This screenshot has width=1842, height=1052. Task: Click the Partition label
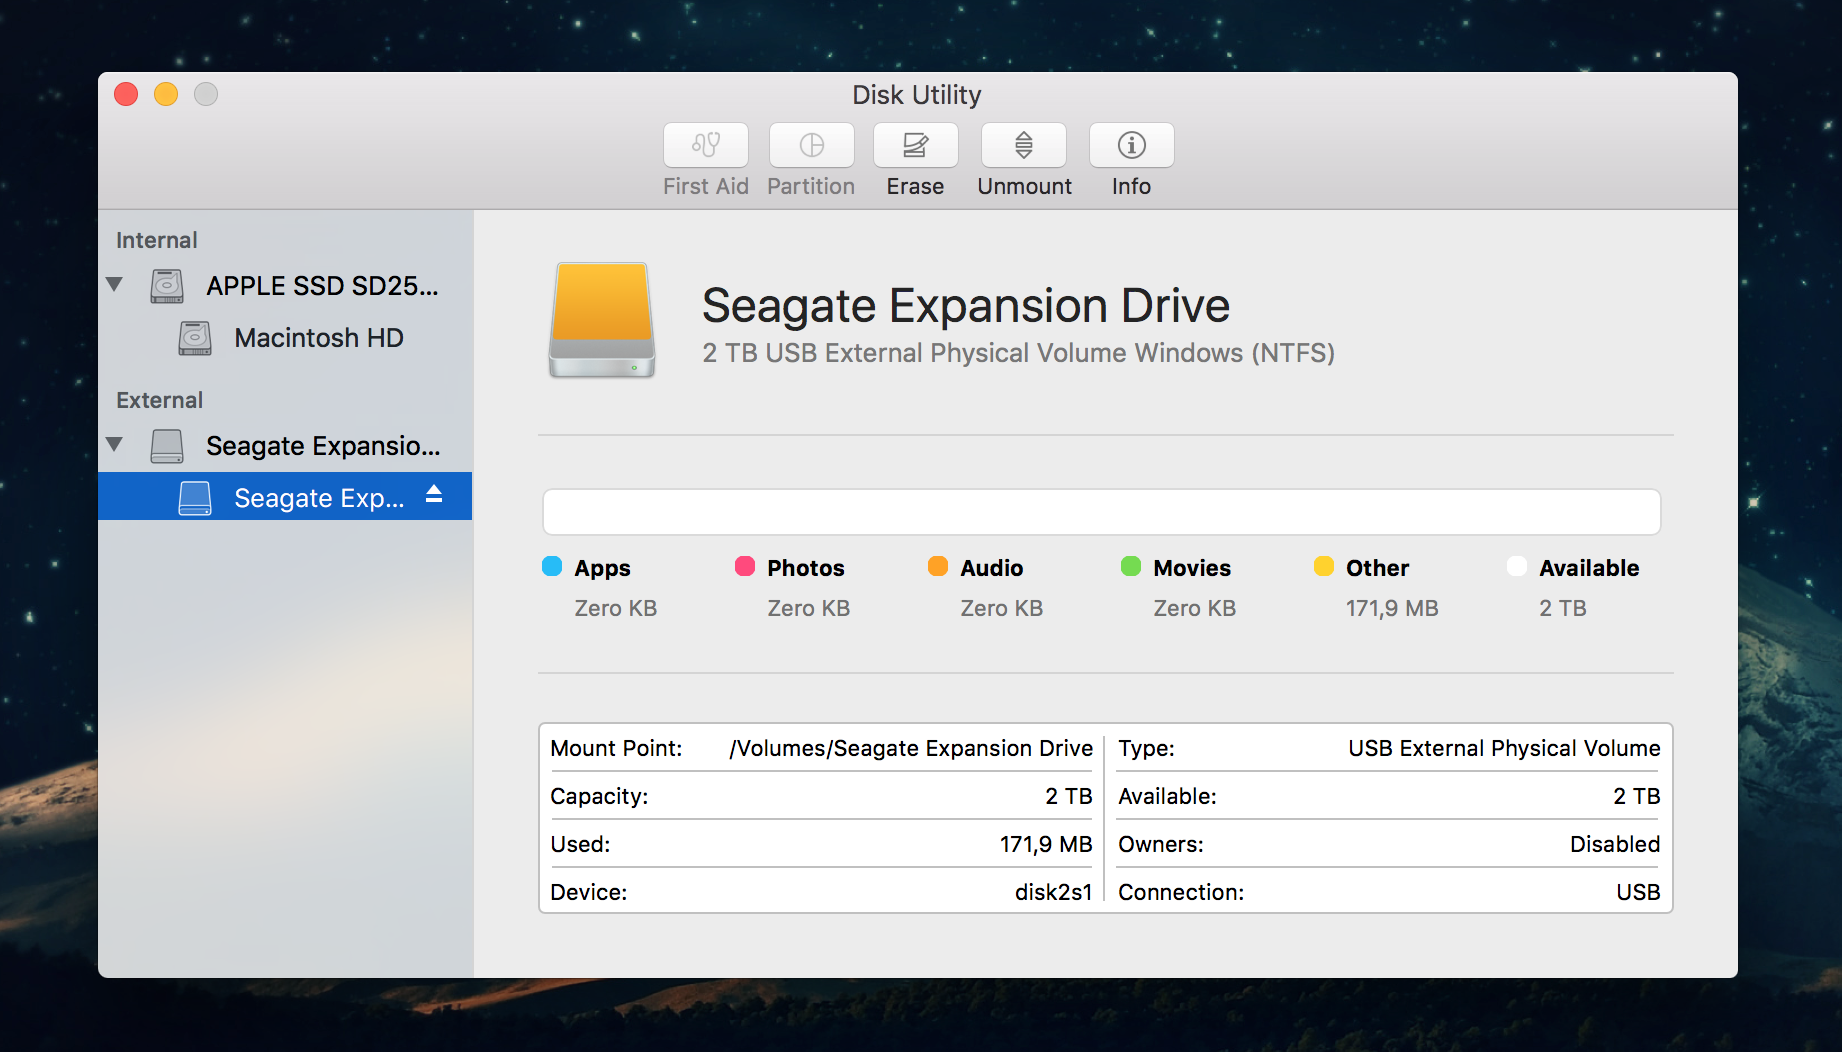coord(811,186)
